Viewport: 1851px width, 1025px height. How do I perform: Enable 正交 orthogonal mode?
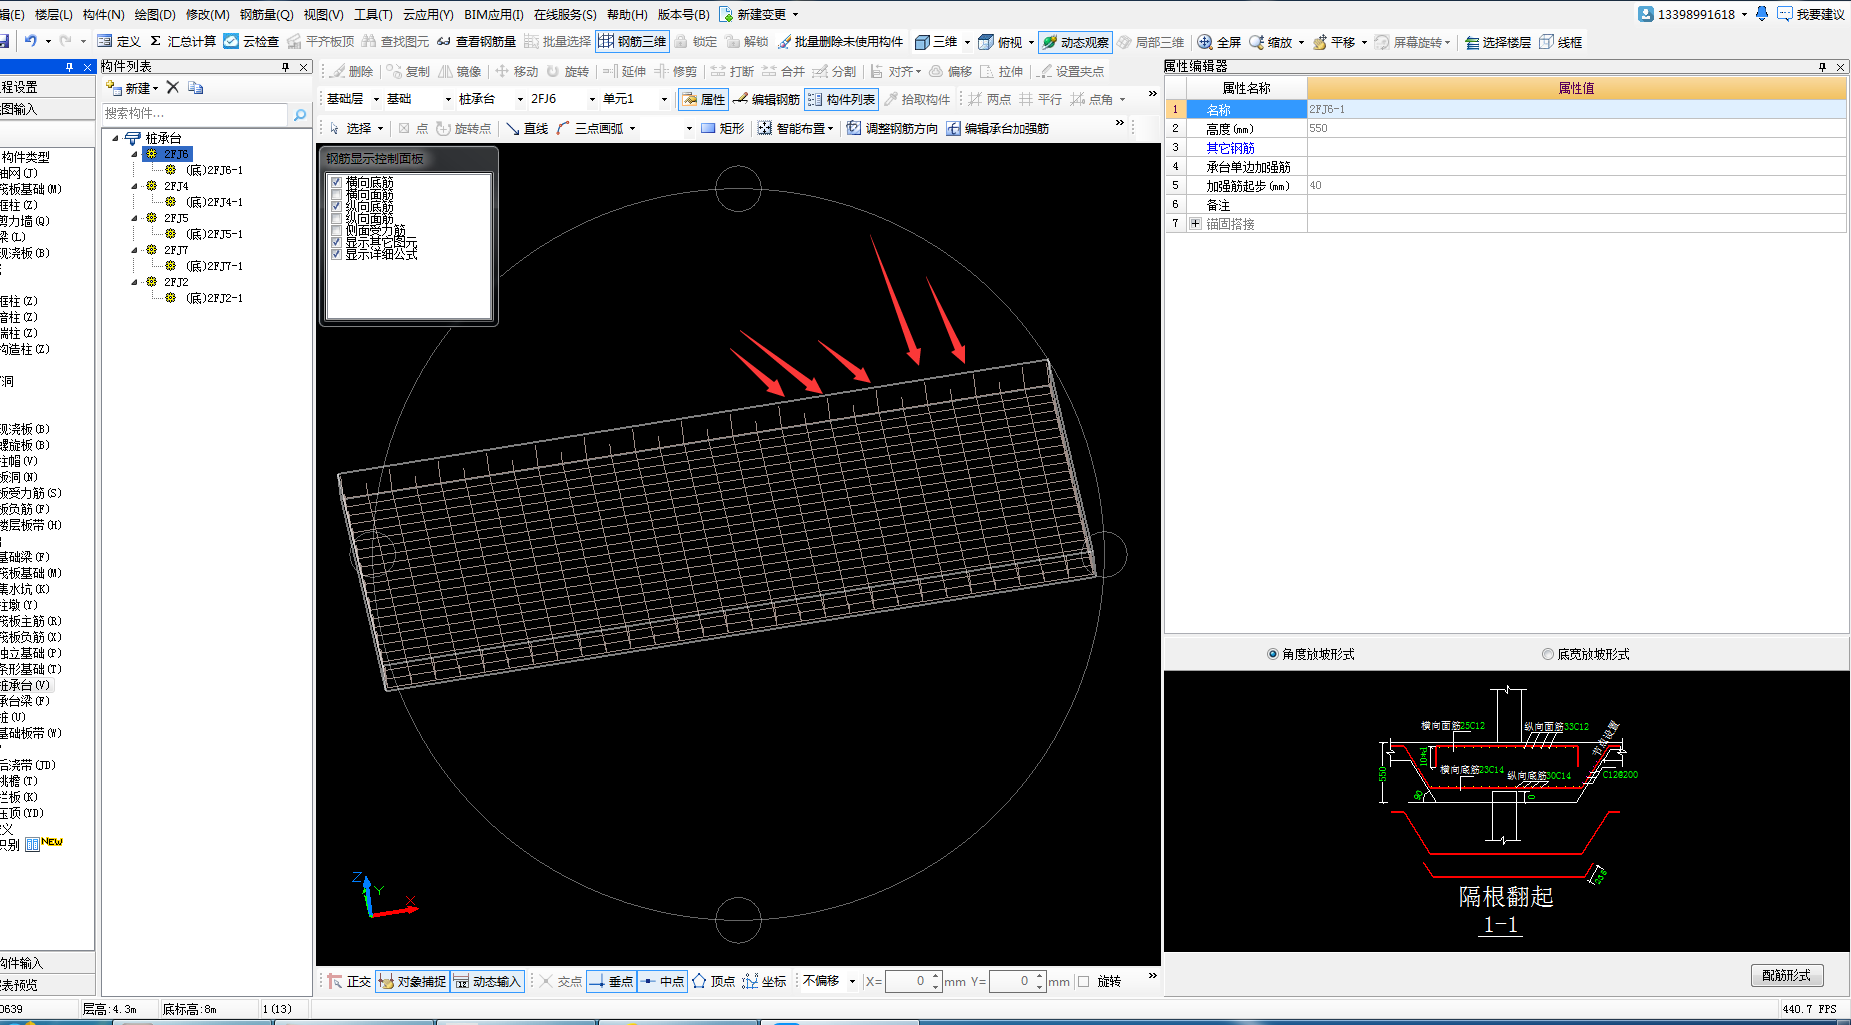point(349,981)
